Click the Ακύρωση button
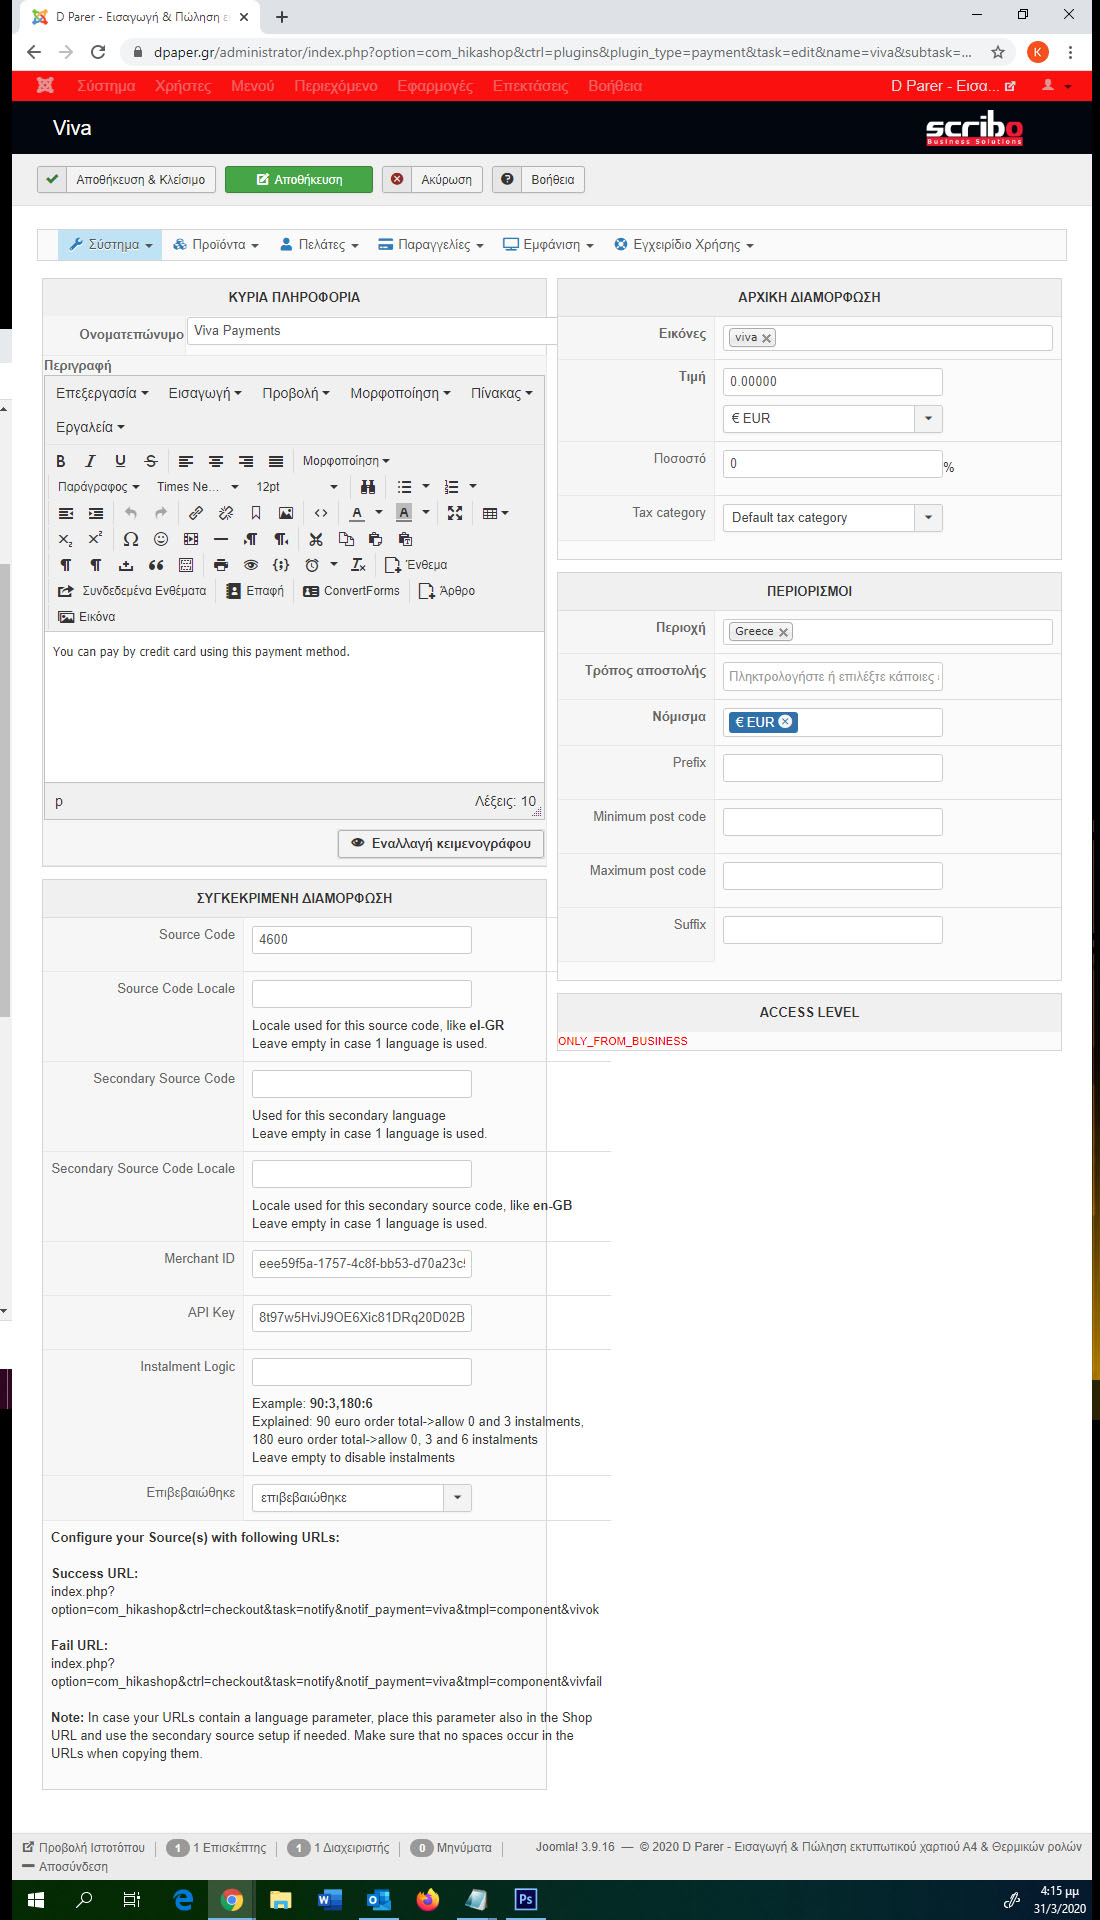Image resolution: width=1100 pixels, height=1920 pixels. [433, 180]
